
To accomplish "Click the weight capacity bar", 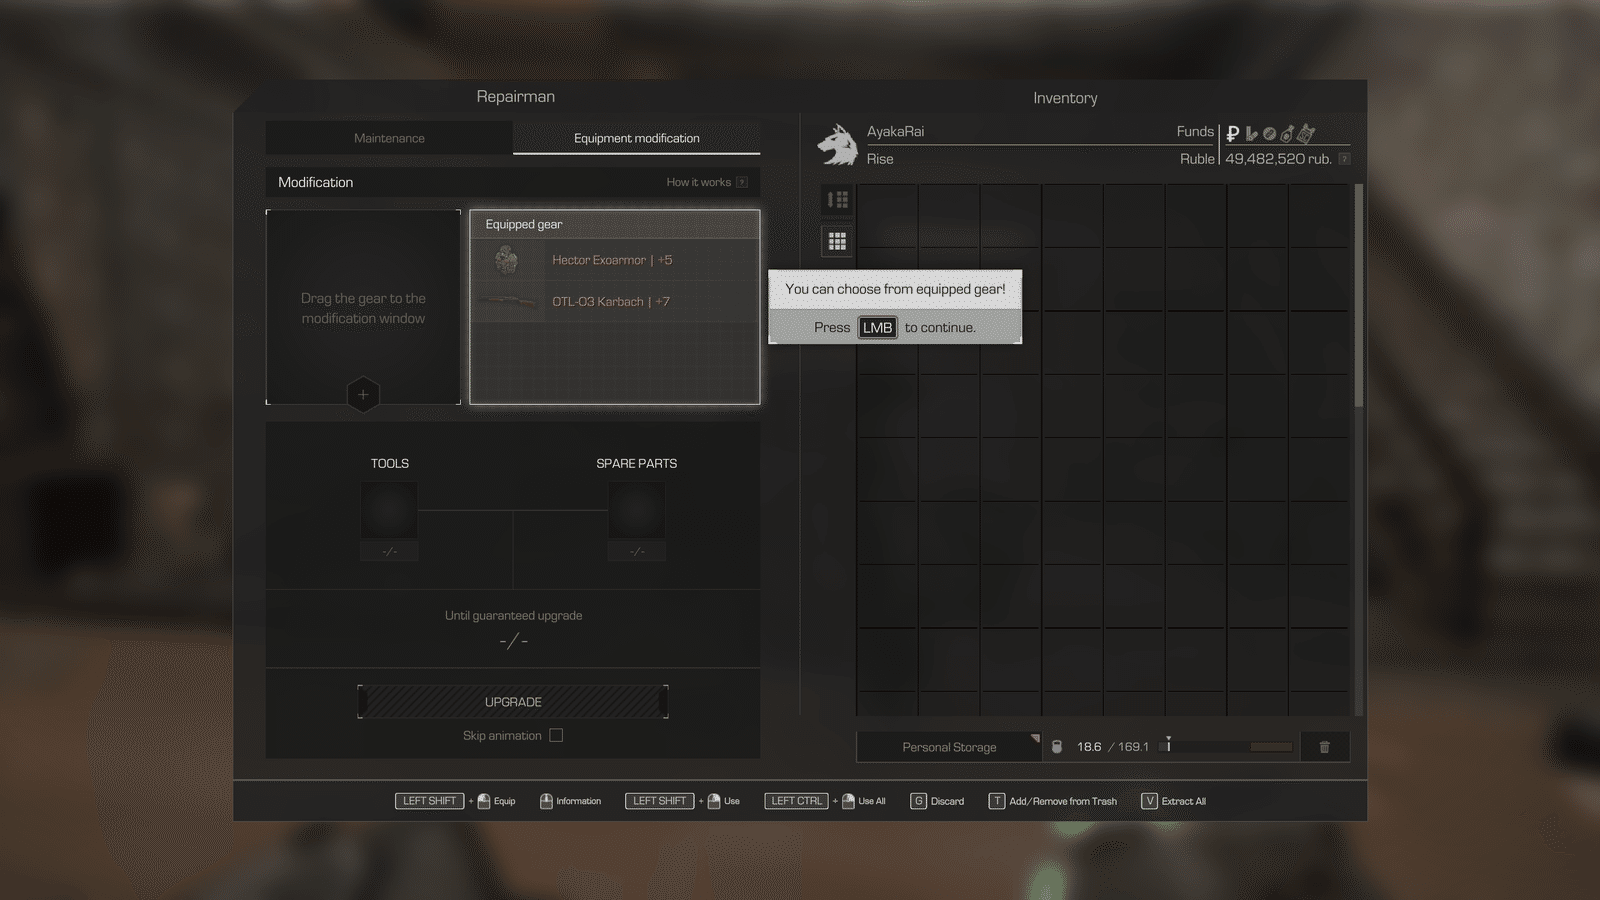I will pyautogui.click(x=1226, y=747).
